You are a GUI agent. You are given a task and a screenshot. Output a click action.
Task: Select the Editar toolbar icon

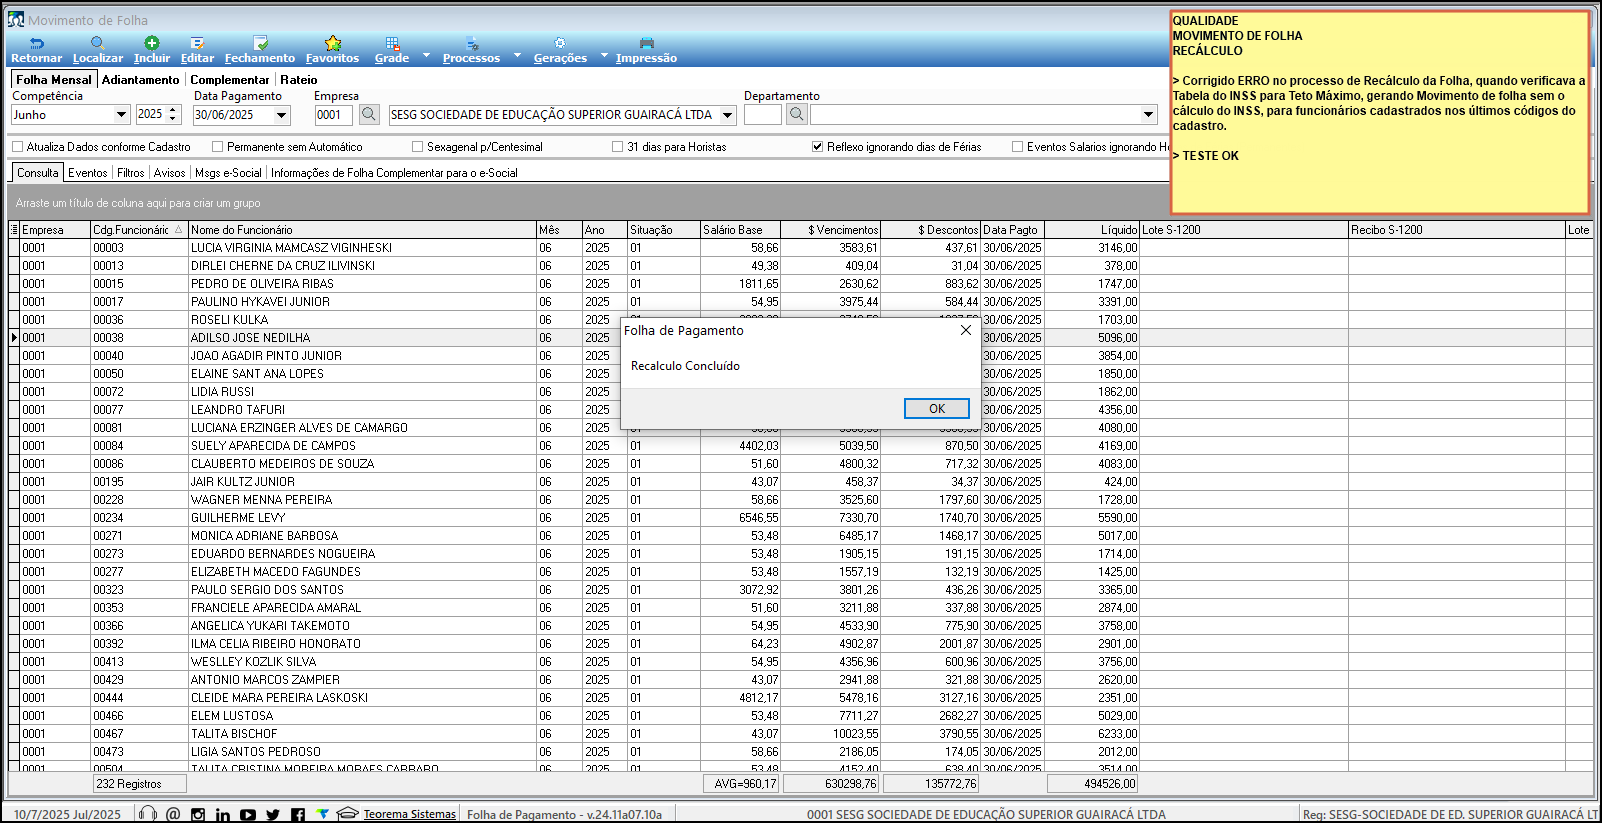point(197,43)
